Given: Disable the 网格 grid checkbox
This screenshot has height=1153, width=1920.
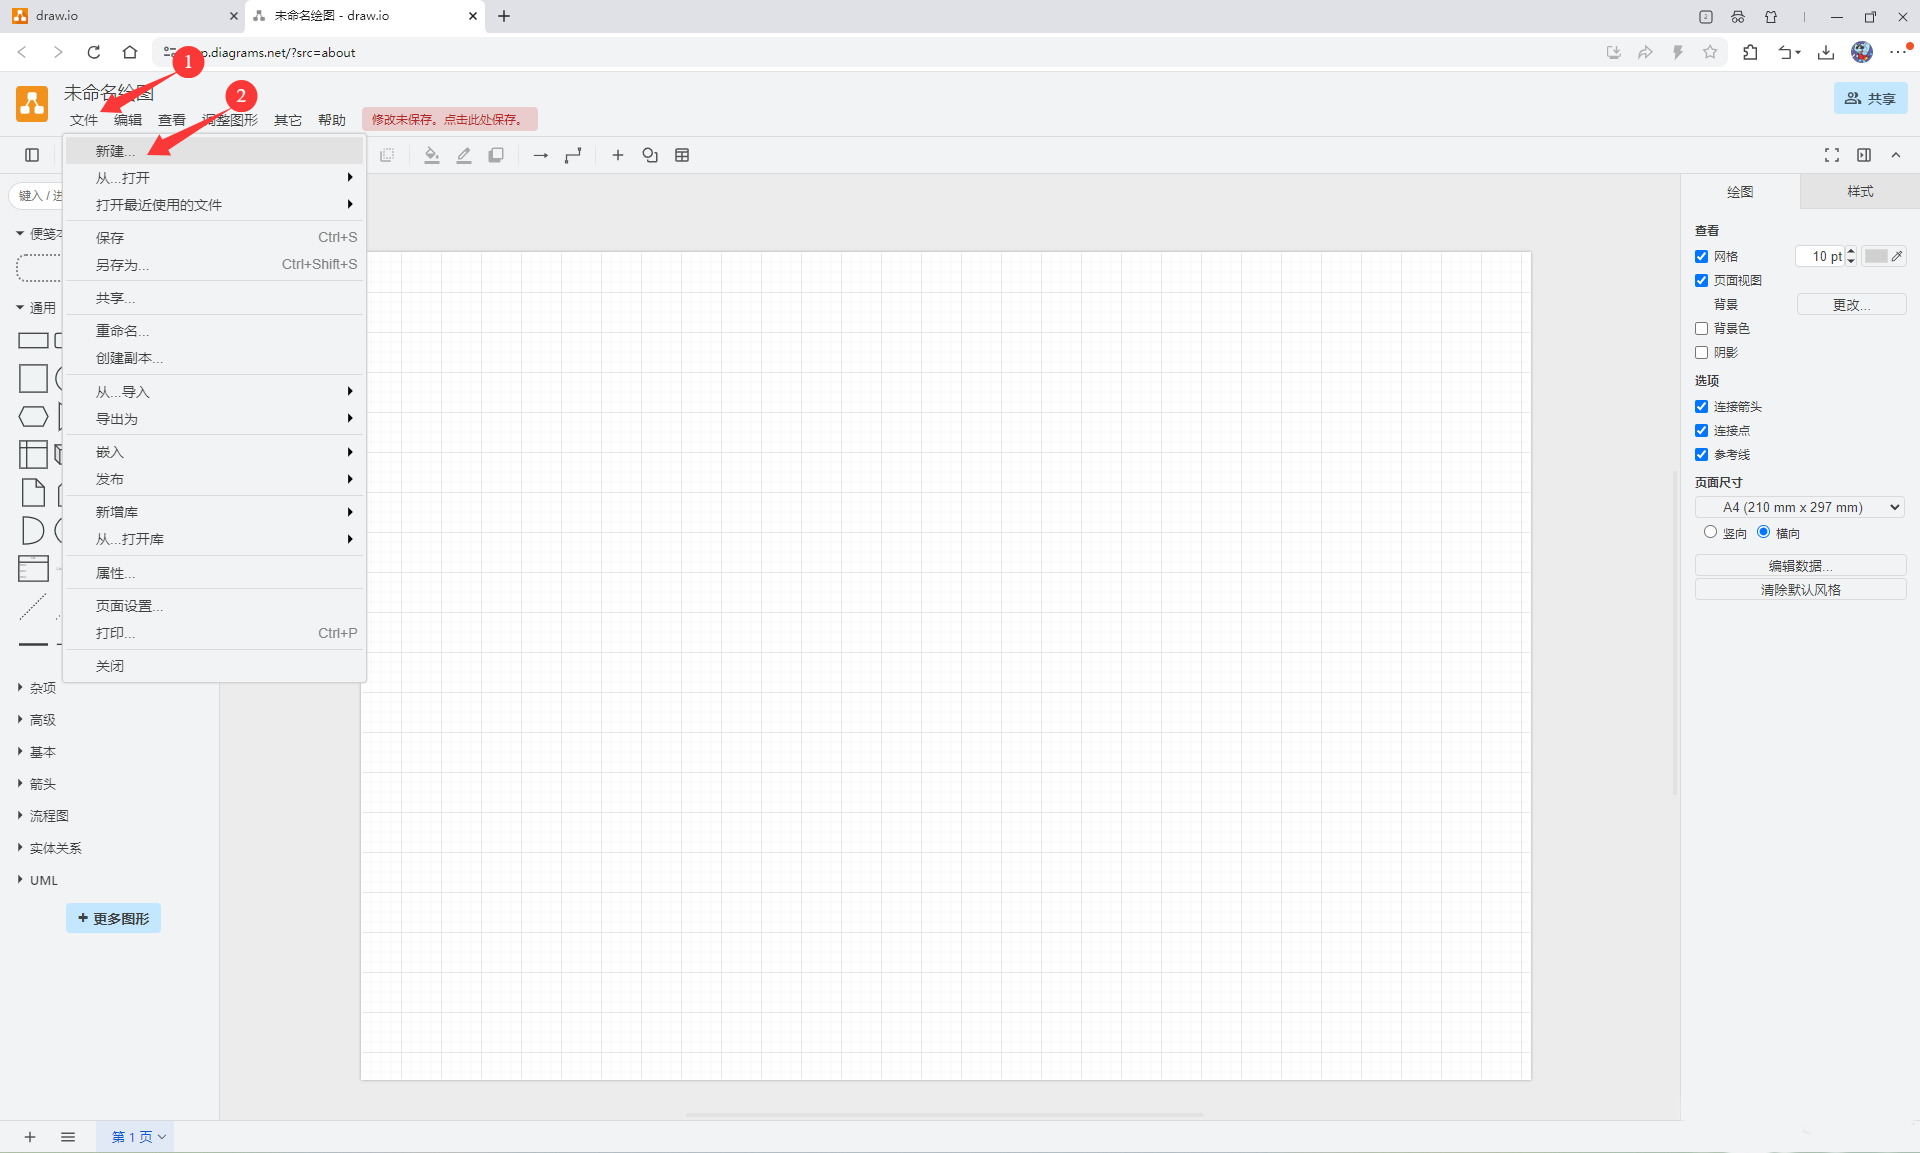Looking at the screenshot, I should [1702, 256].
